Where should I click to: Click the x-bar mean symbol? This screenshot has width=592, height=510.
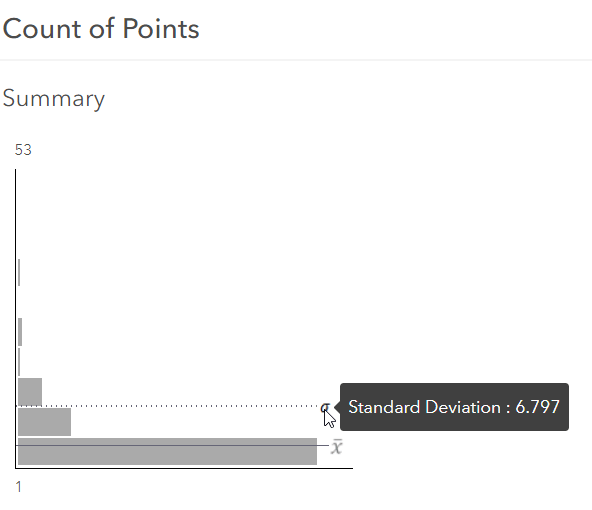click(337, 447)
